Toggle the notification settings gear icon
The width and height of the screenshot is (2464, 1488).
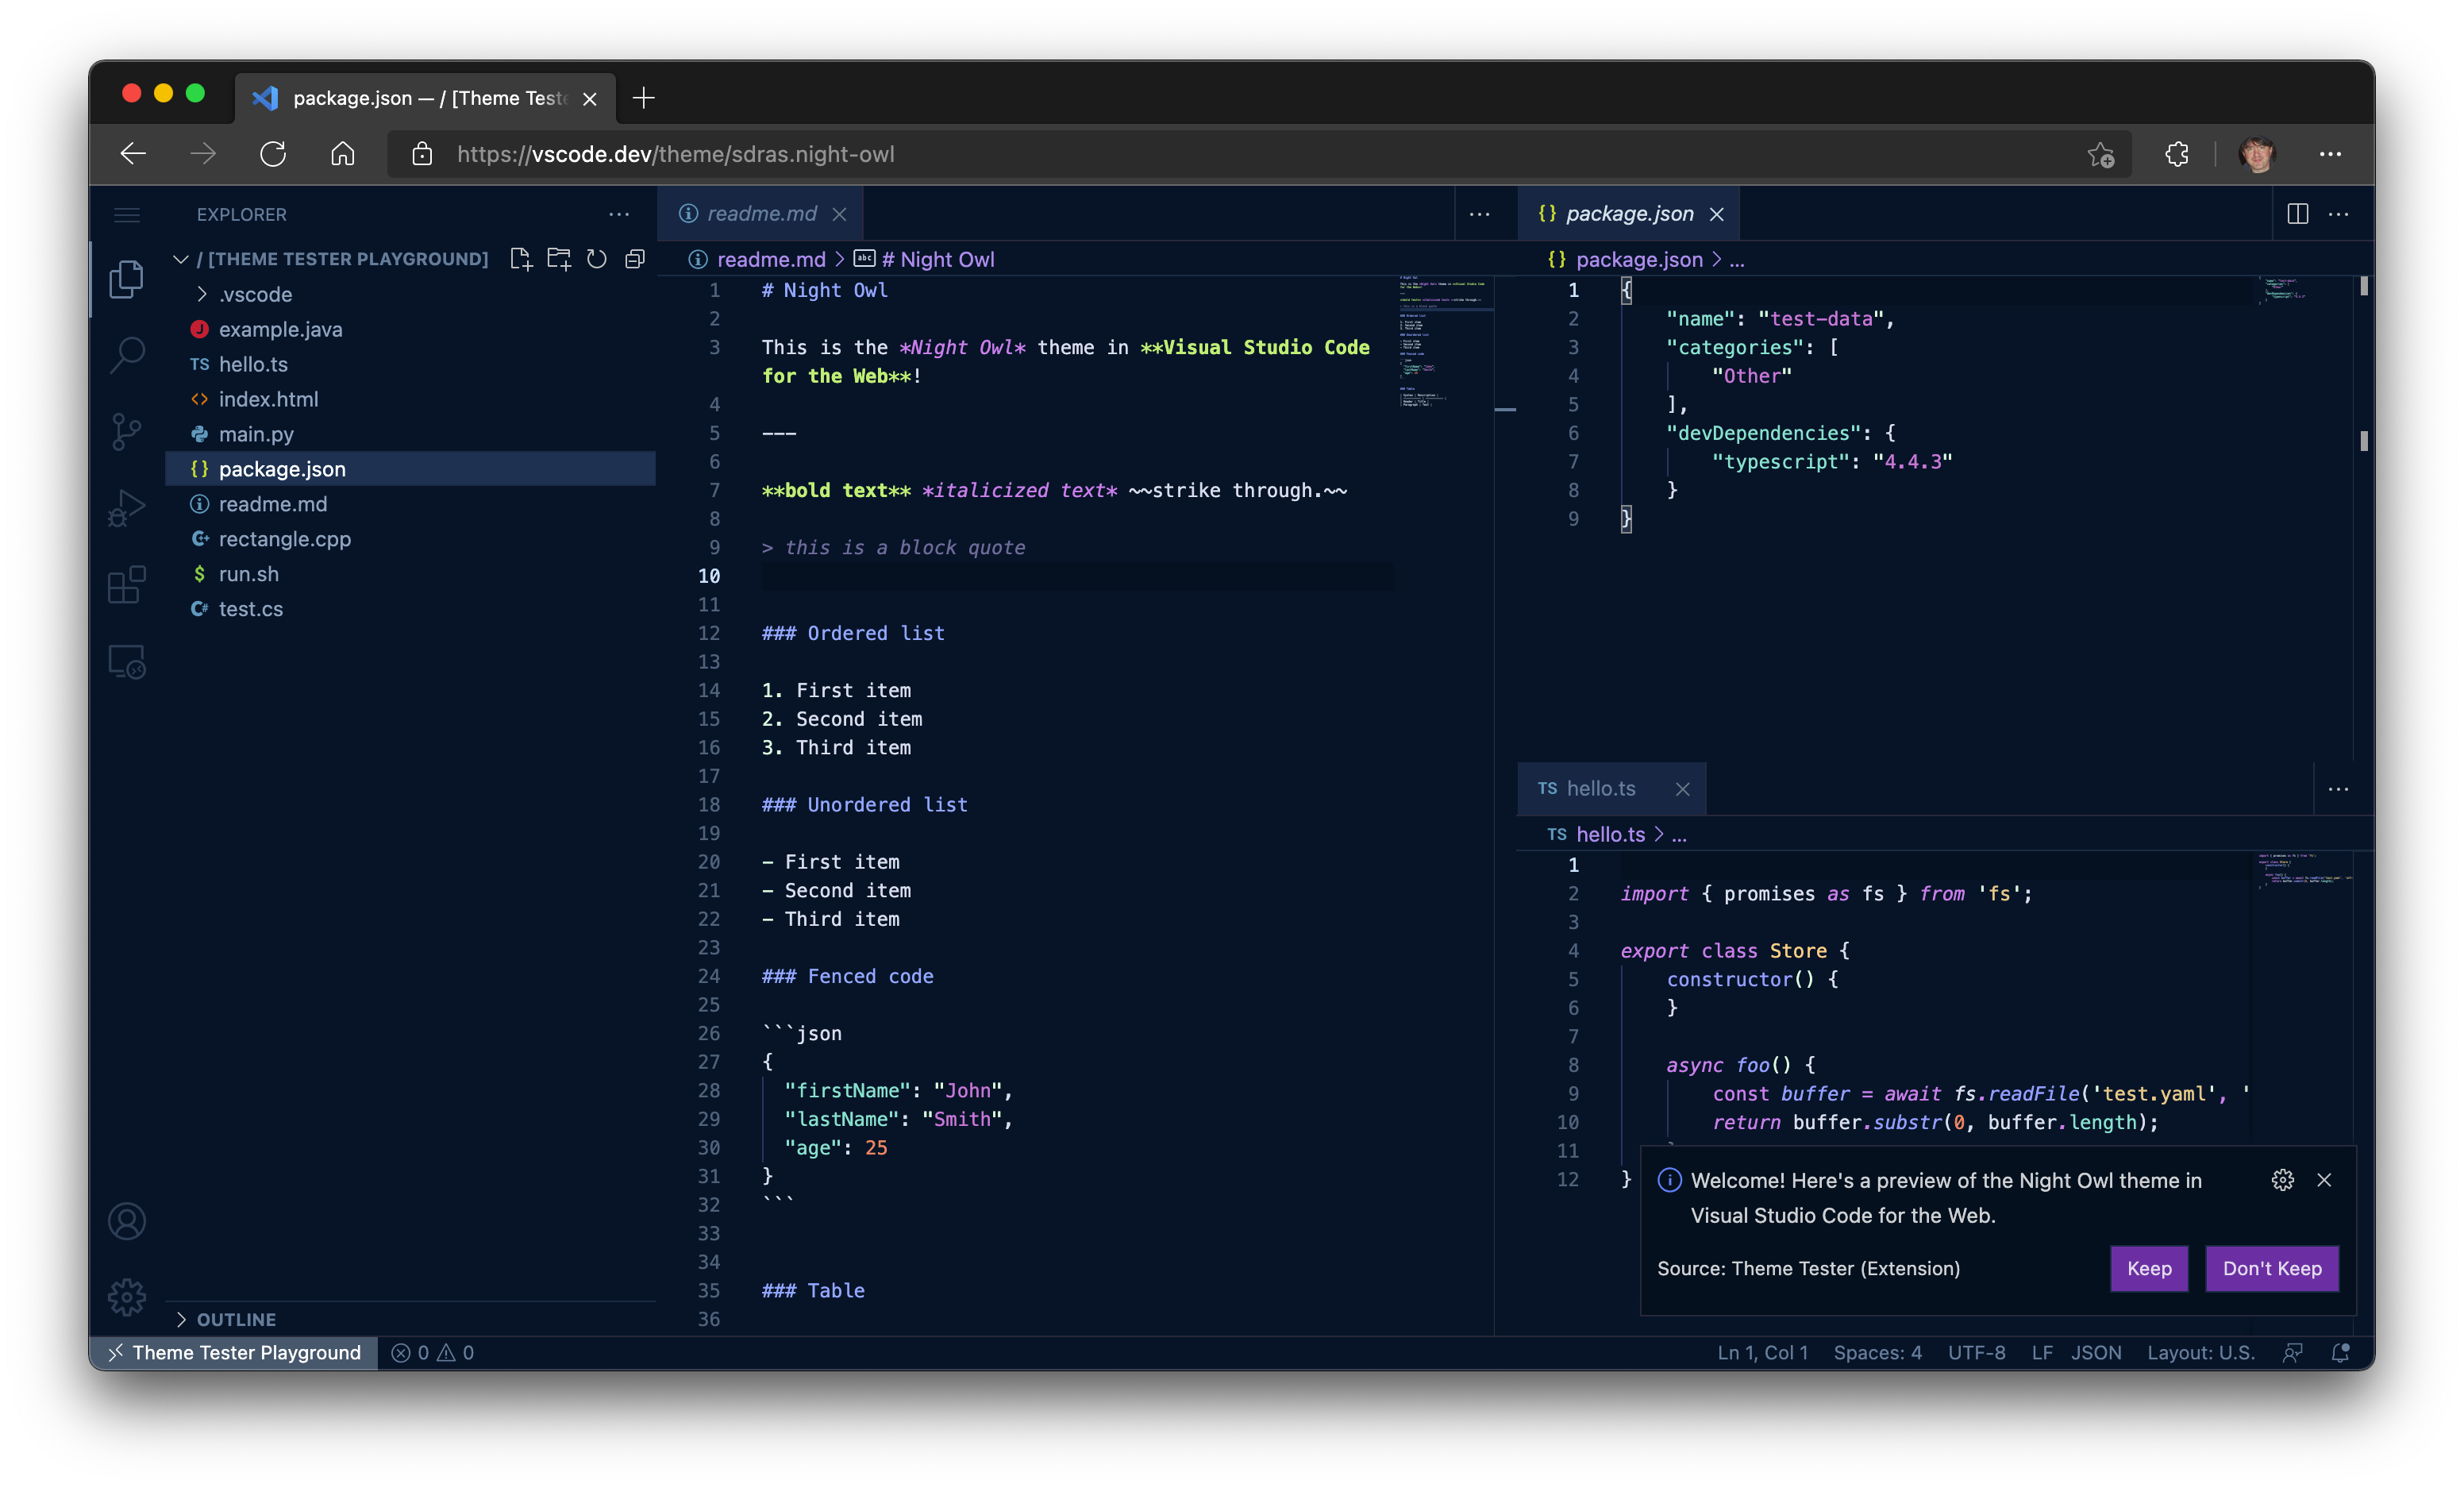click(2283, 1180)
